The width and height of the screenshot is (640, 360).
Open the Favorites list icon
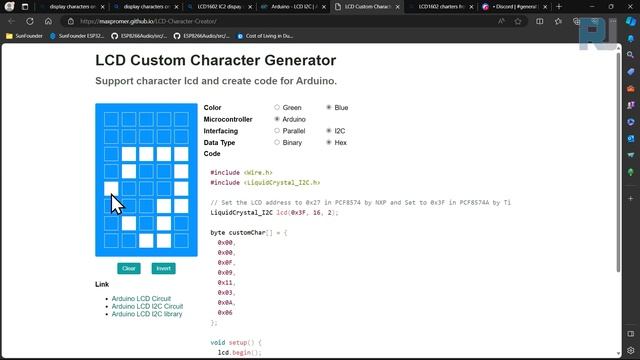click(558, 21)
